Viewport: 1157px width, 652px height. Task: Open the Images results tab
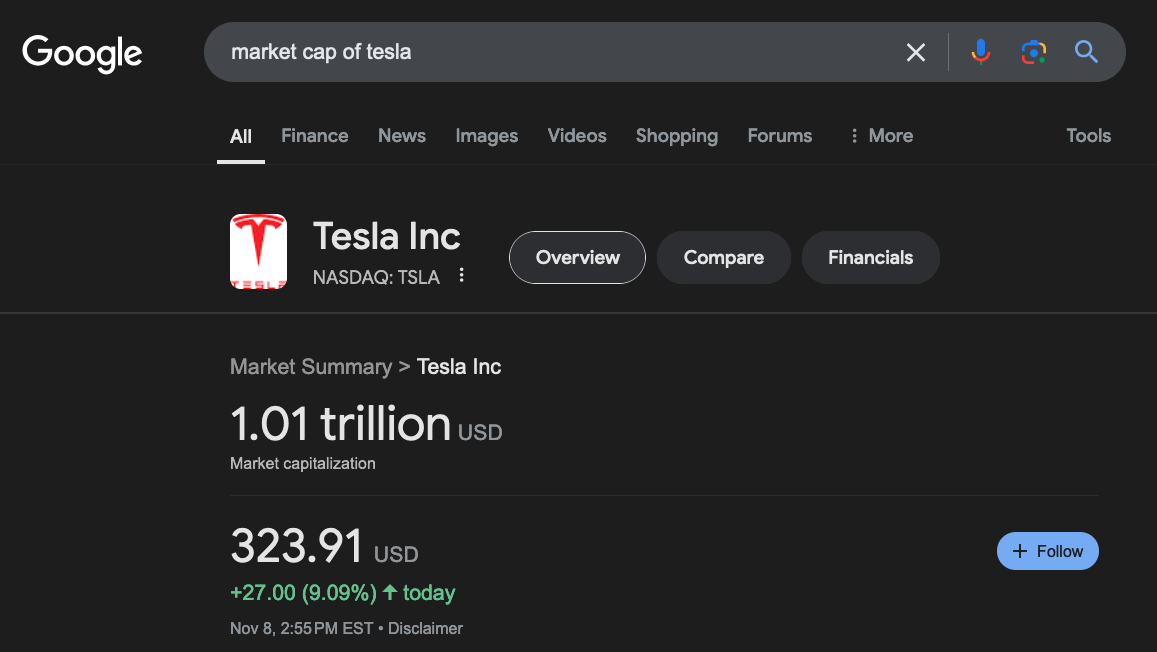point(486,136)
